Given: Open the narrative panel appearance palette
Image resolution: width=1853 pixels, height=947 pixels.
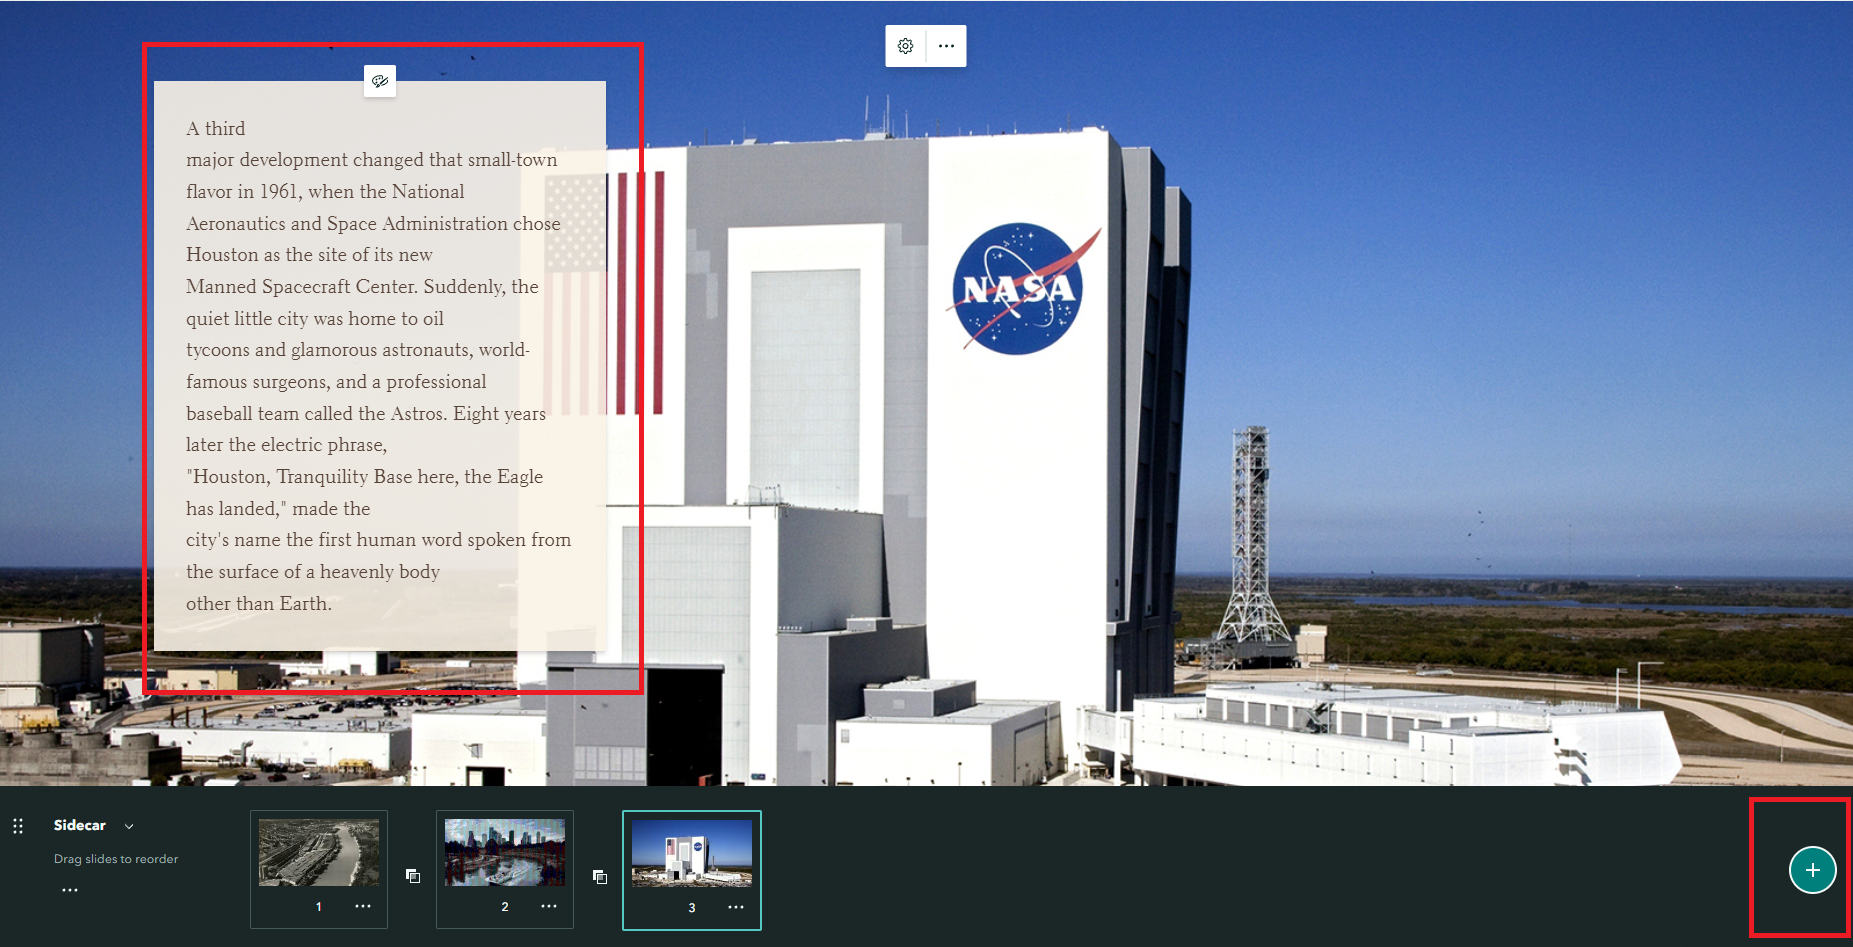Looking at the screenshot, I should [x=380, y=81].
